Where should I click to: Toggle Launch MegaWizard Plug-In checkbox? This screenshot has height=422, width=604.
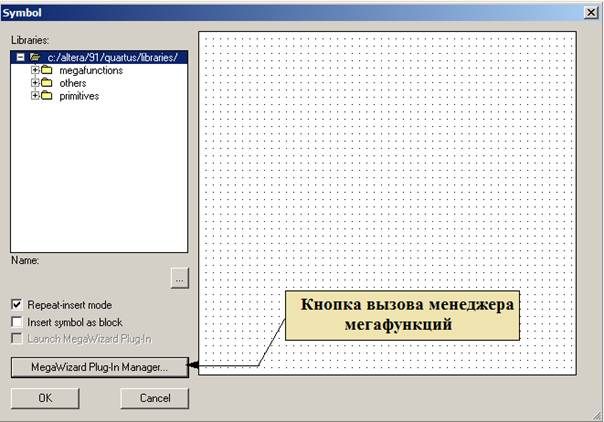pyautogui.click(x=17, y=339)
